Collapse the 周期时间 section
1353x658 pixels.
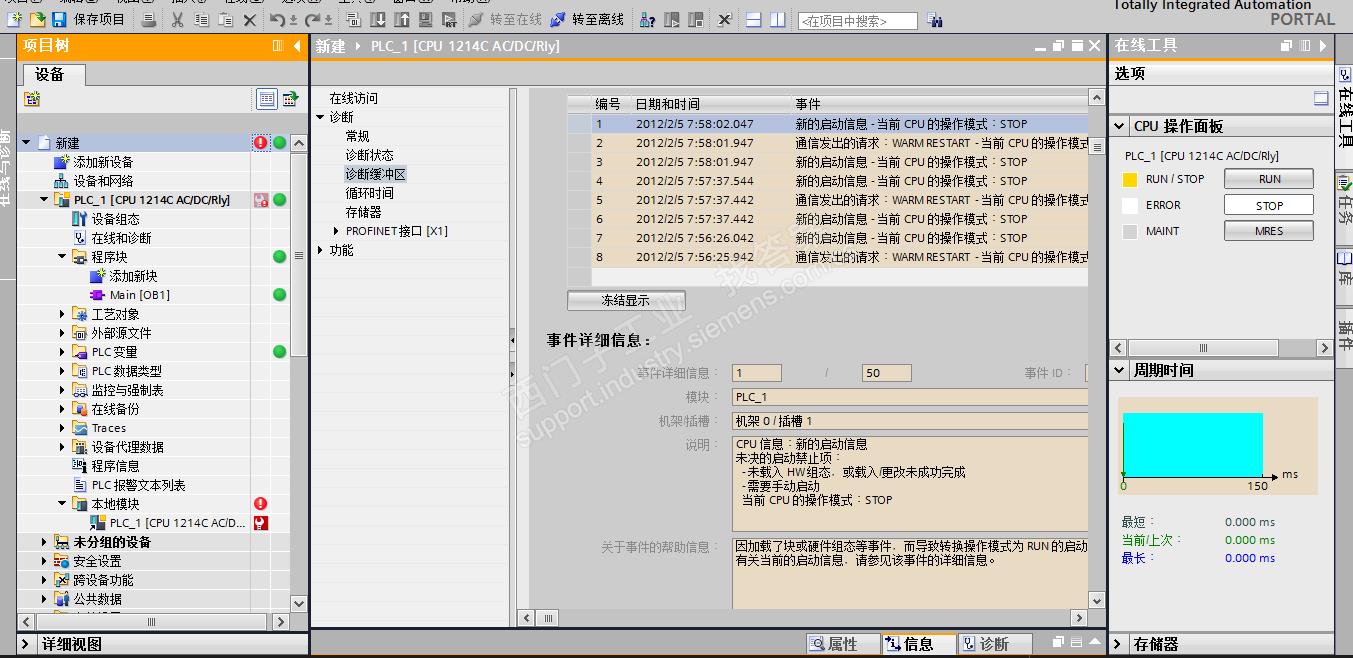tap(1120, 370)
